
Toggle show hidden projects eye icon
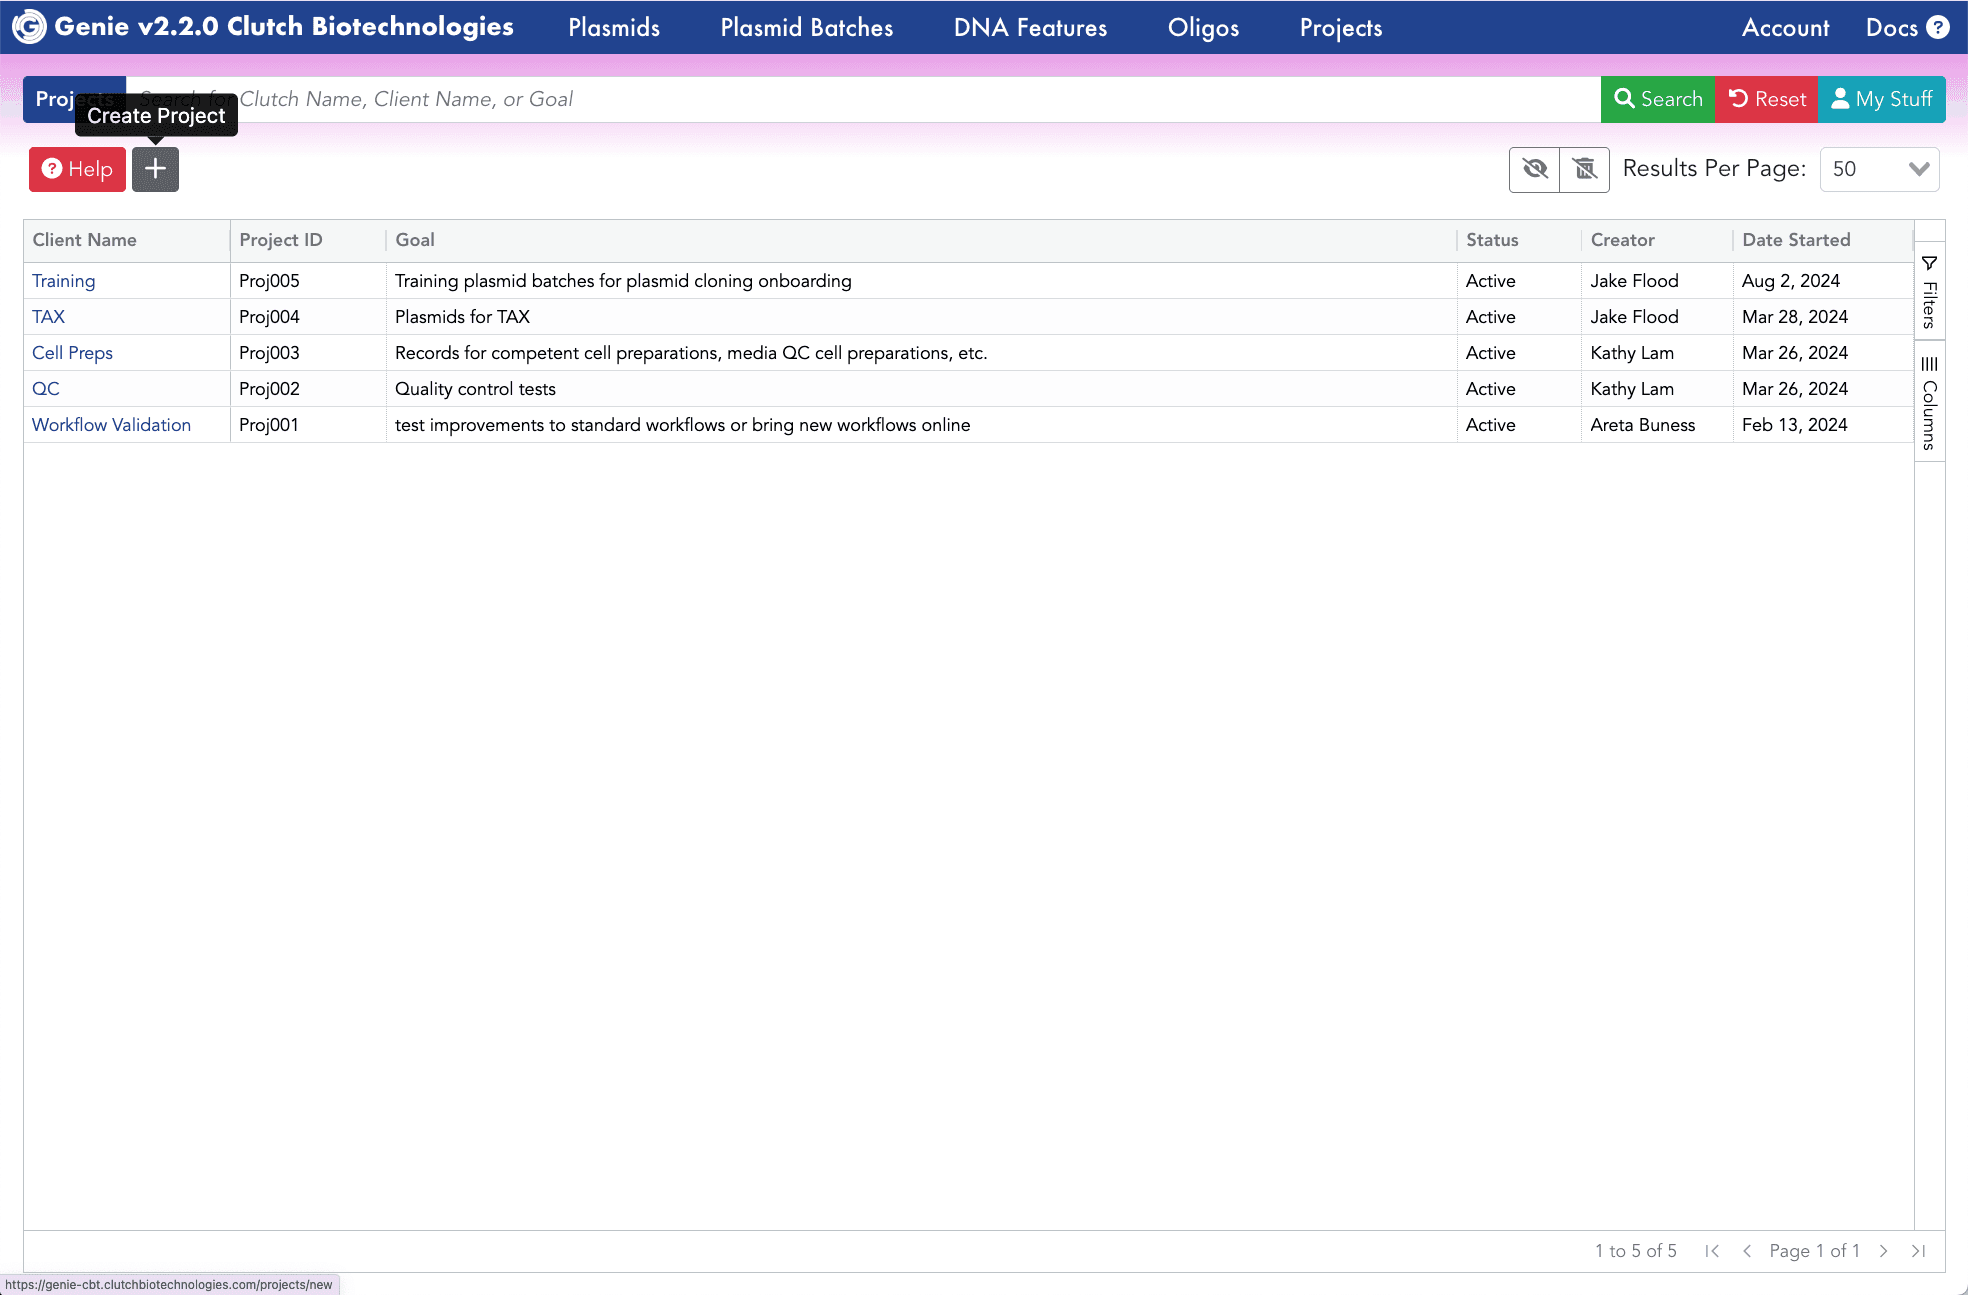point(1534,169)
